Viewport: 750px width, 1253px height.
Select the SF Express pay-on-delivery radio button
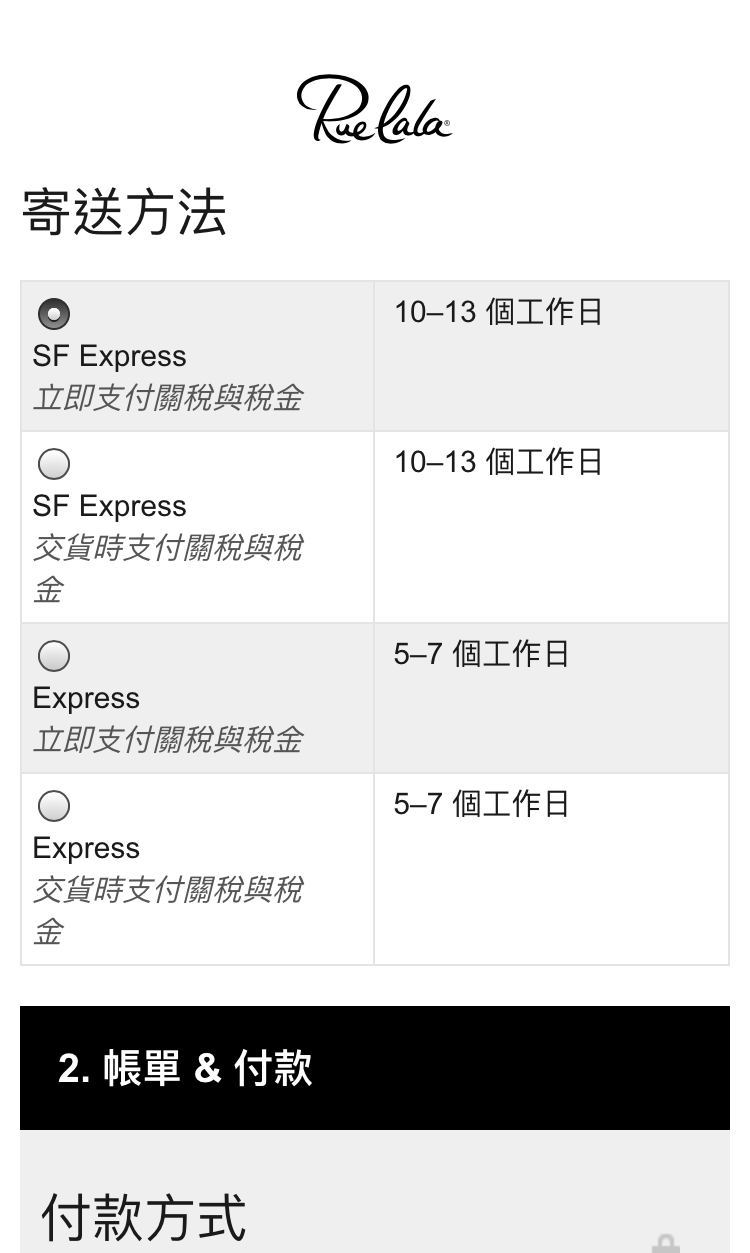click(54, 464)
